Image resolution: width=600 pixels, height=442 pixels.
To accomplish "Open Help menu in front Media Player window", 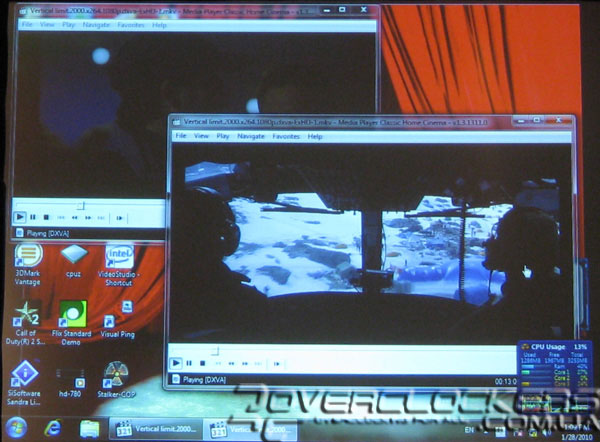I will click(315, 137).
